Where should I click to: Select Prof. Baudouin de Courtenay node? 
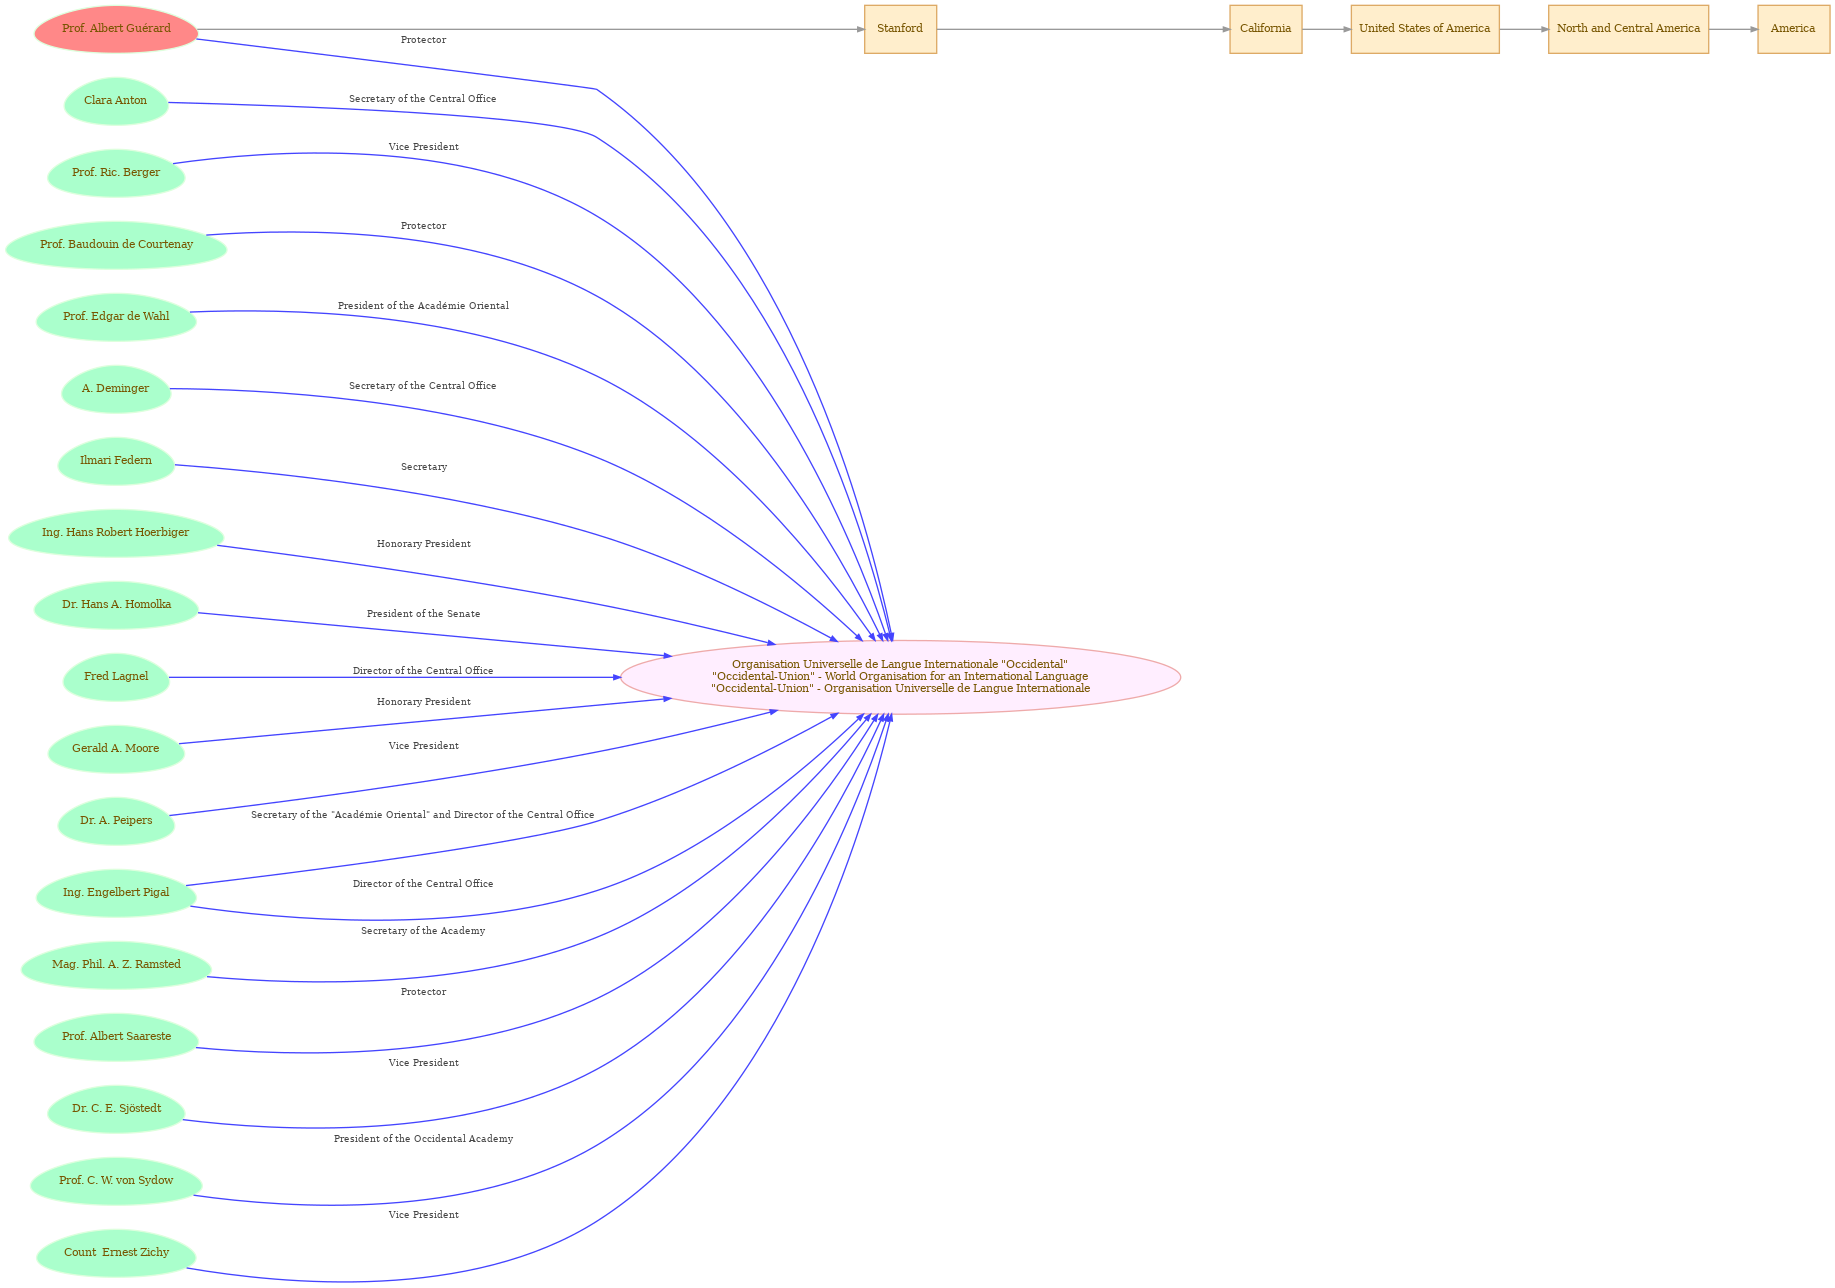tap(116, 245)
